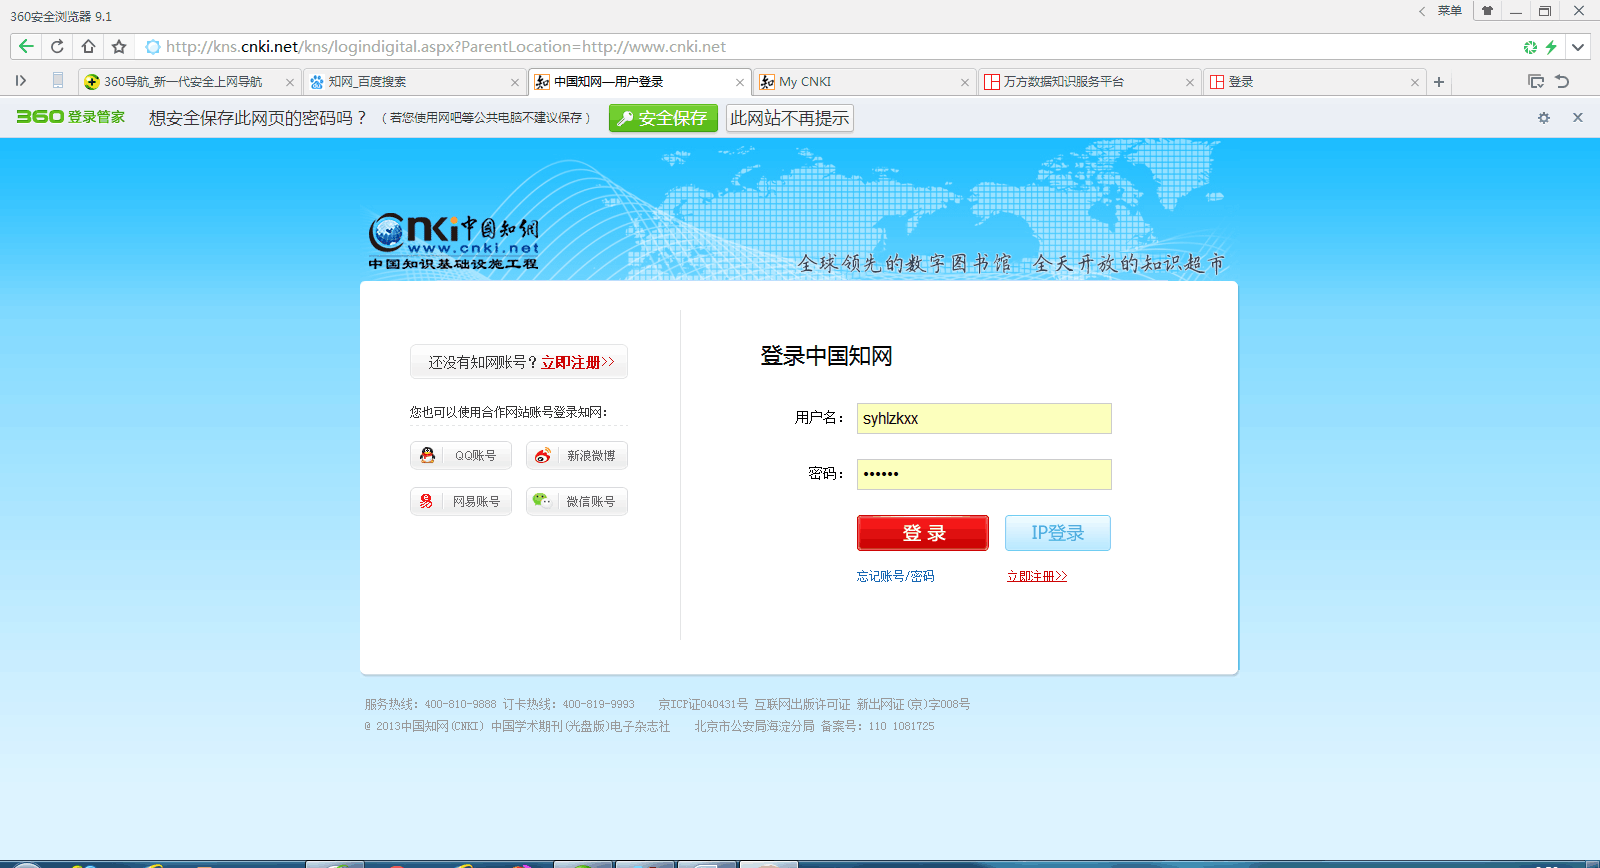This screenshot has height=868, width=1600.
Task: Click the 京ICP证040431号 footer text
Action: coord(703,704)
